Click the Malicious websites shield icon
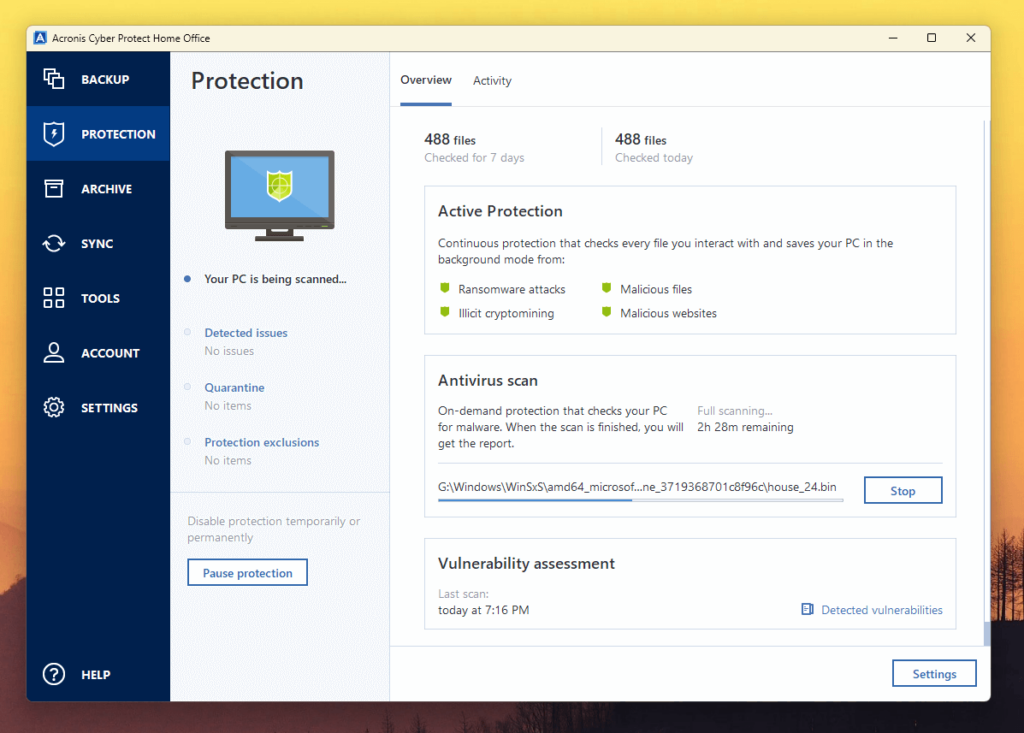The height and width of the screenshot is (733, 1024). click(x=606, y=312)
